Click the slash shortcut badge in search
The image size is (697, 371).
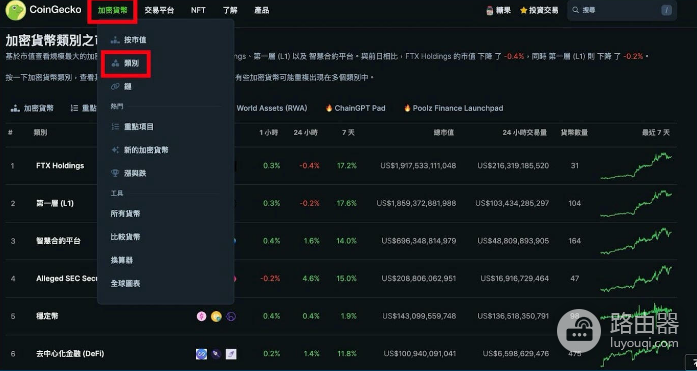coord(666,10)
